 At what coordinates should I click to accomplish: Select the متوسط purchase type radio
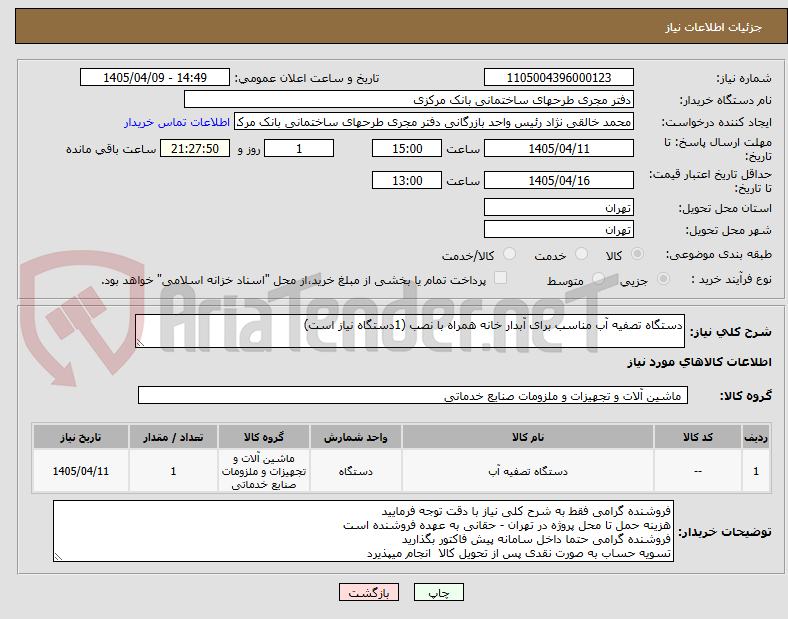click(x=598, y=279)
